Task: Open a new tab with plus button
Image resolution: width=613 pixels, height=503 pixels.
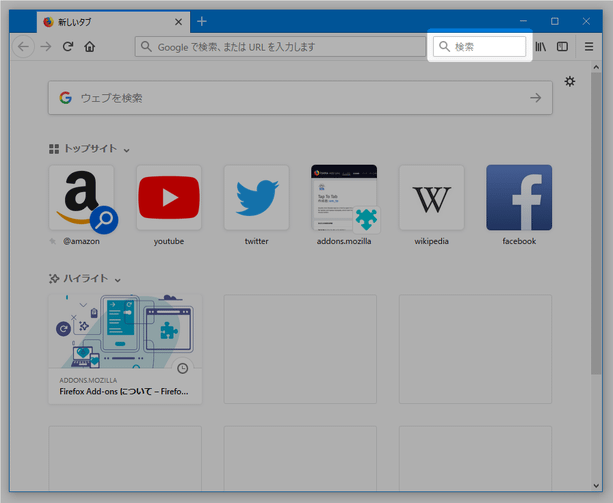Action: (202, 21)
